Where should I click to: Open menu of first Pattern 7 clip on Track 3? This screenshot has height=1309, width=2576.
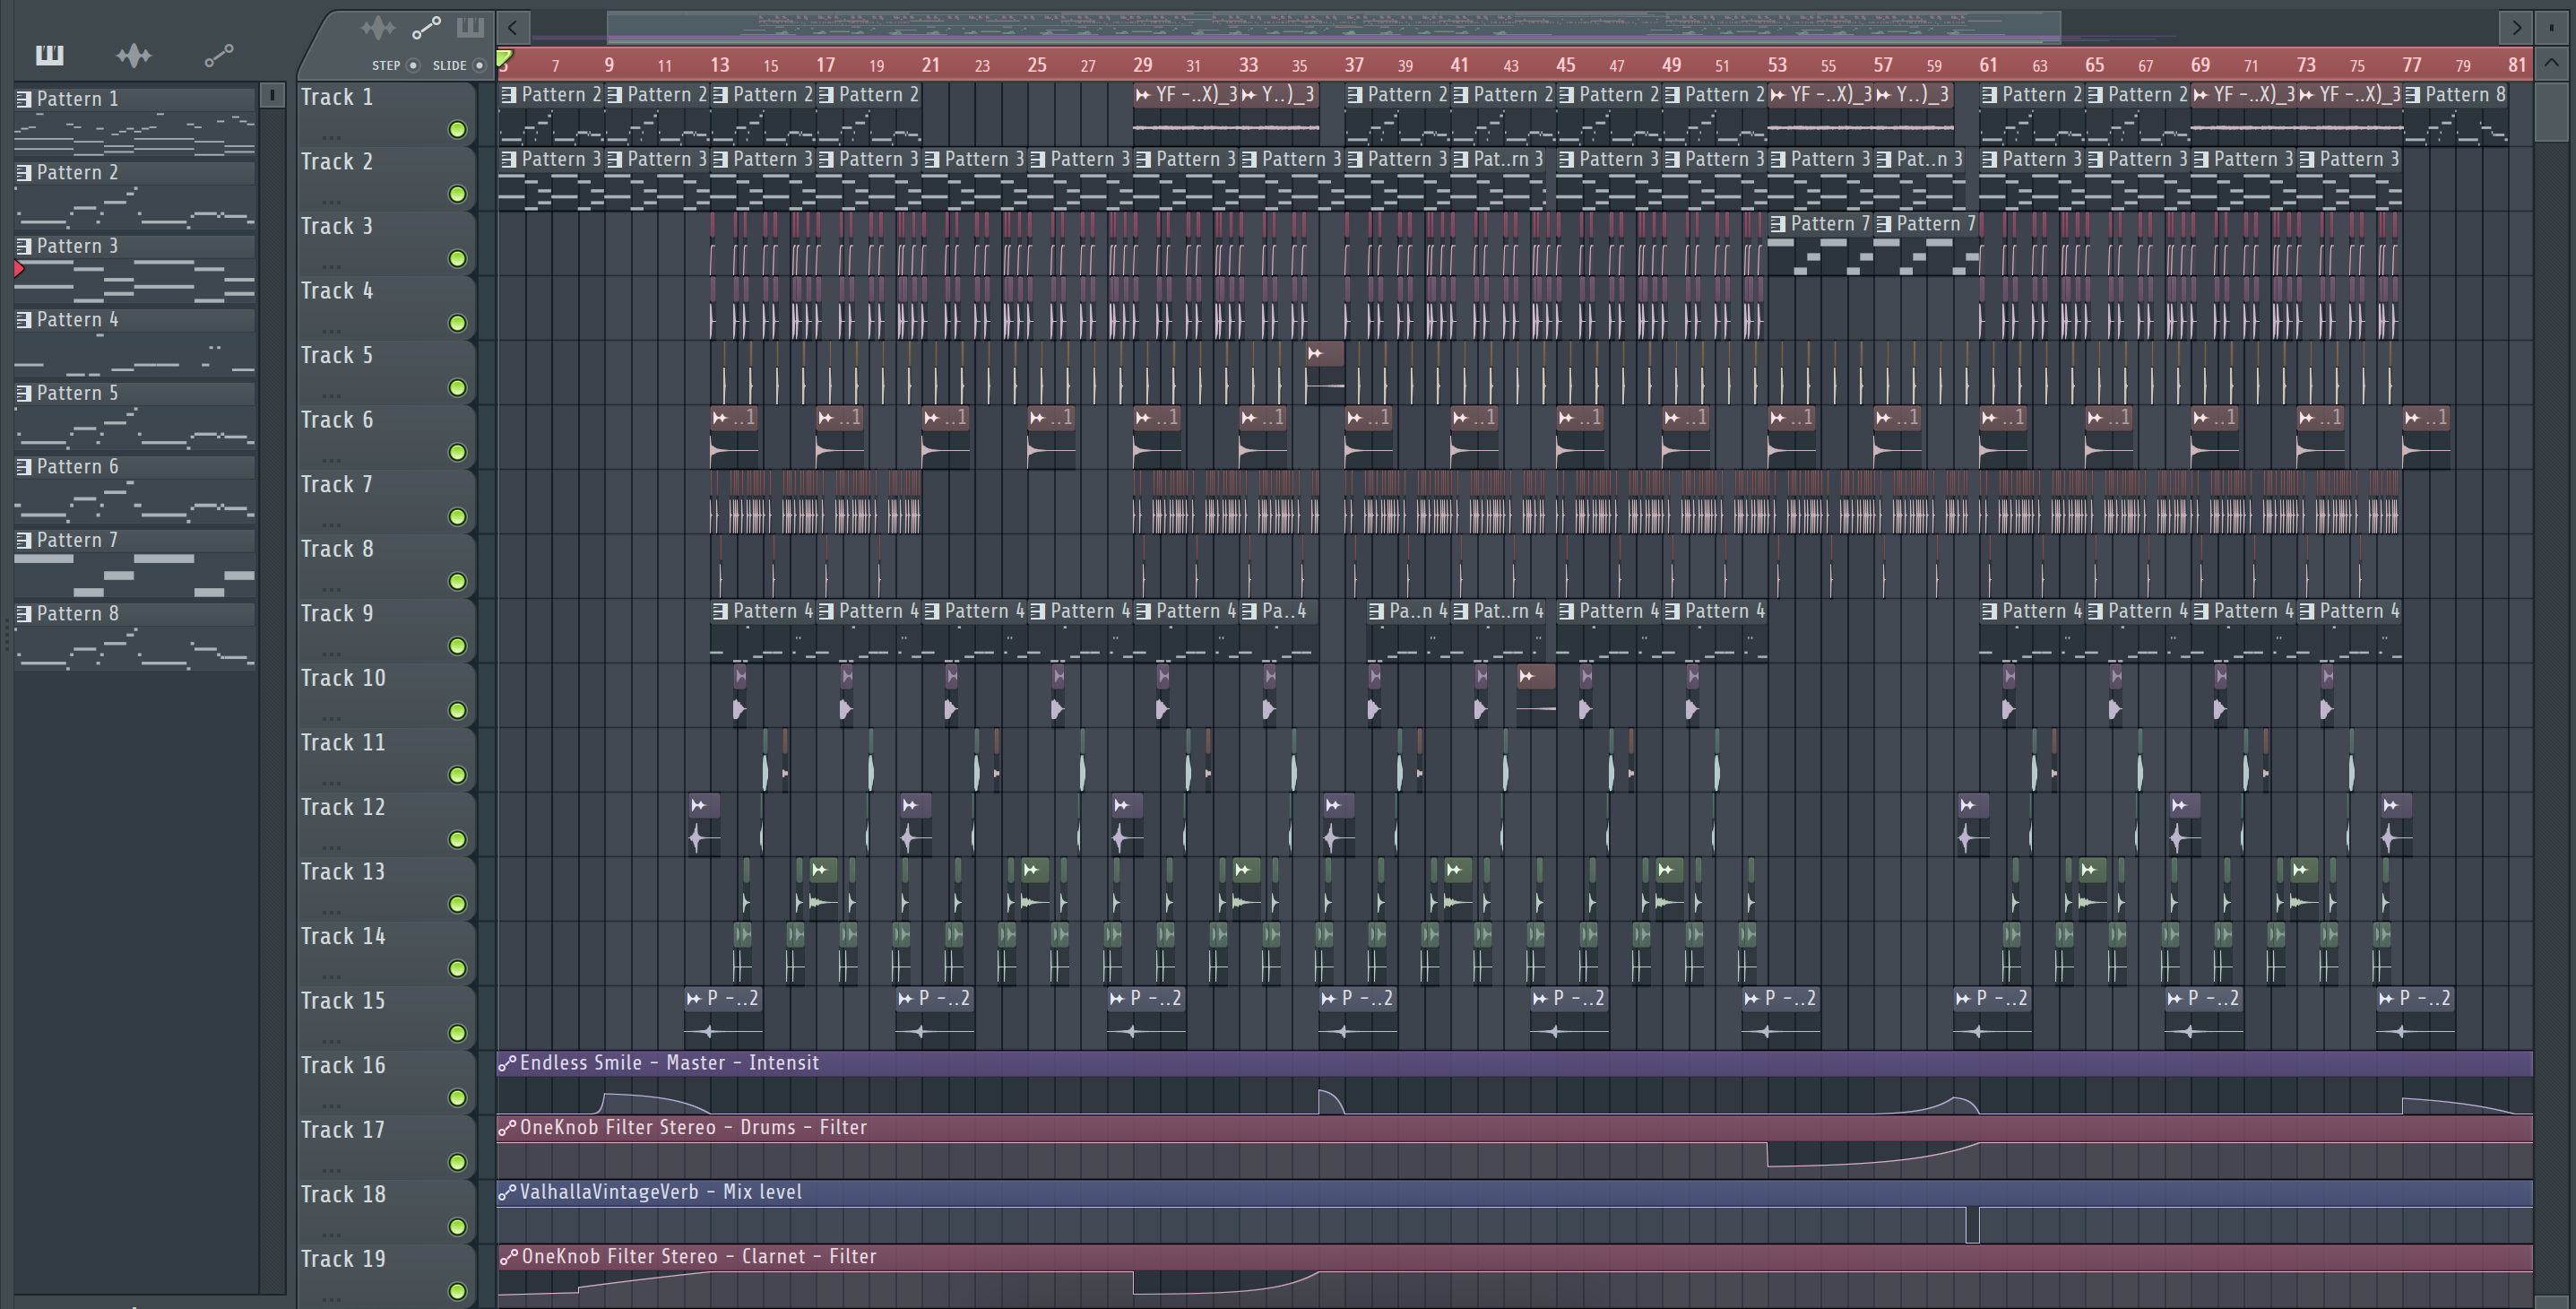click(x=1778, y=224)
